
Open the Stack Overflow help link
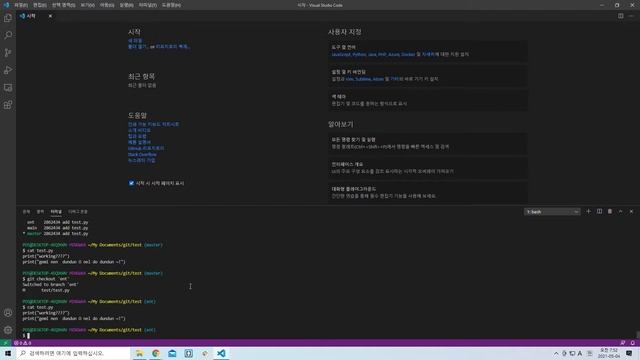pyautogui.click(x=142, y=154)
